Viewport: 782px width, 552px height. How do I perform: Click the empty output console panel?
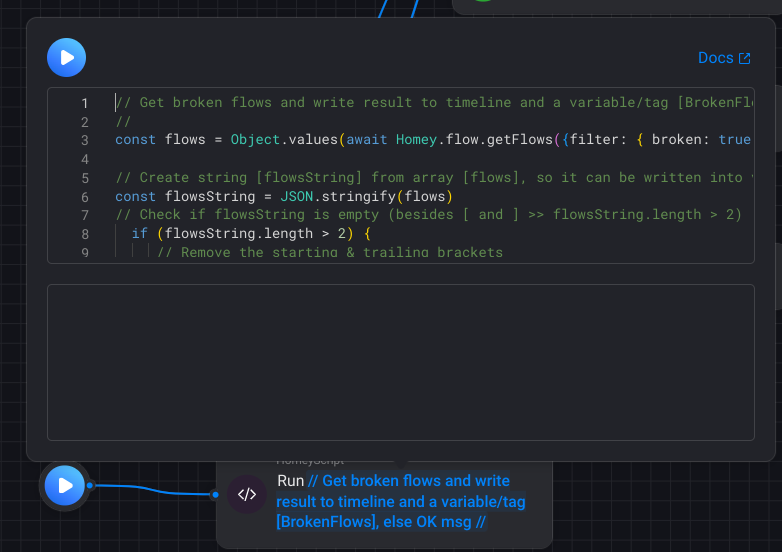[400, 363]
